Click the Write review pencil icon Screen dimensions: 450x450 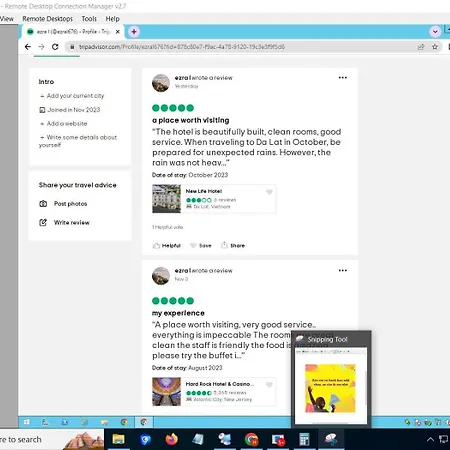43,222
